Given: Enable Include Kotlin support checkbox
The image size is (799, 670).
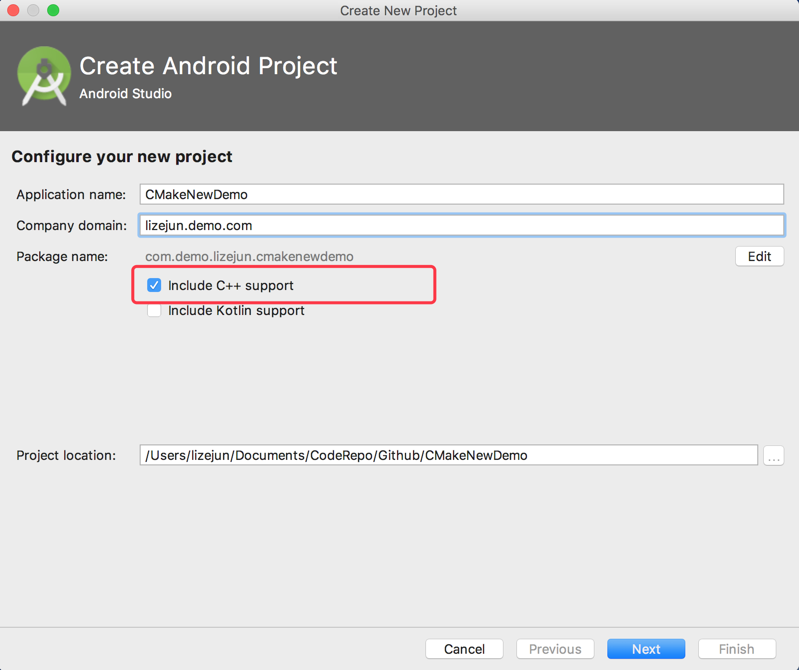Looking at the screenshot, I should 154,310.
